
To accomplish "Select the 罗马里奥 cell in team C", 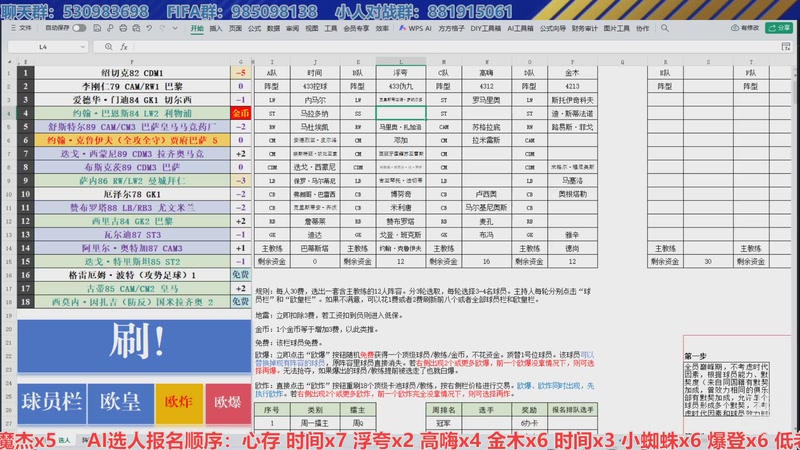I will 486,100.
